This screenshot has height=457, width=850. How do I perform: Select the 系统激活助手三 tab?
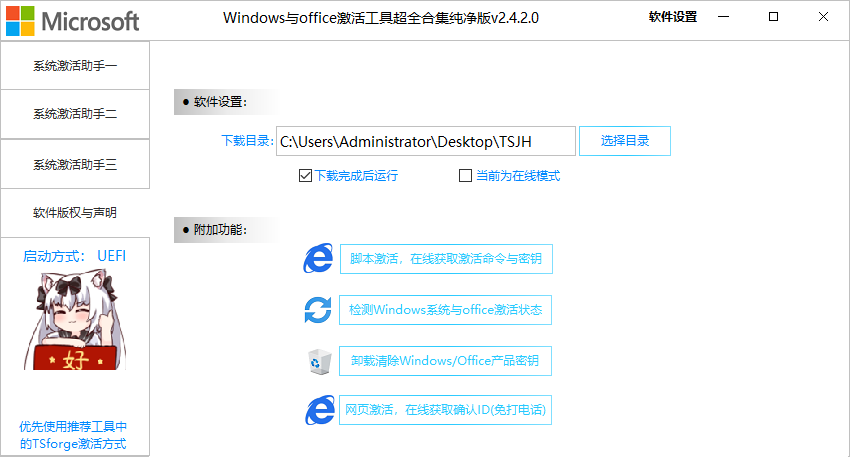click(75, 164)
